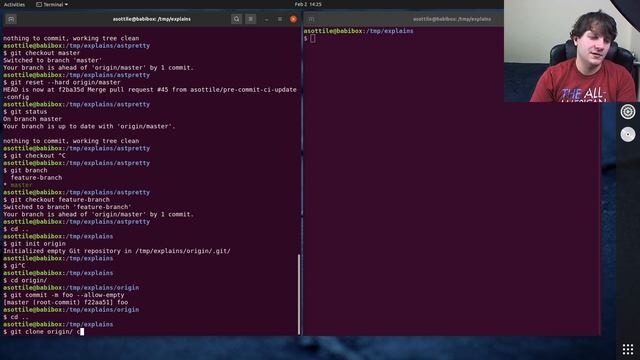Click the 'git reset --hard origin/master' line

(x=62, y=82)
